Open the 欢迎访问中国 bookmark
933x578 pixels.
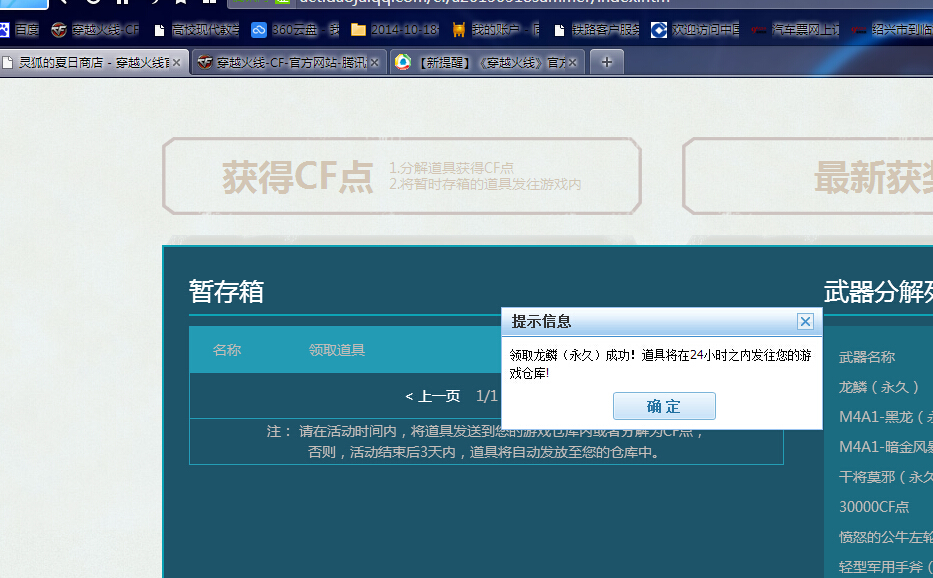click(x=696, y=29)
